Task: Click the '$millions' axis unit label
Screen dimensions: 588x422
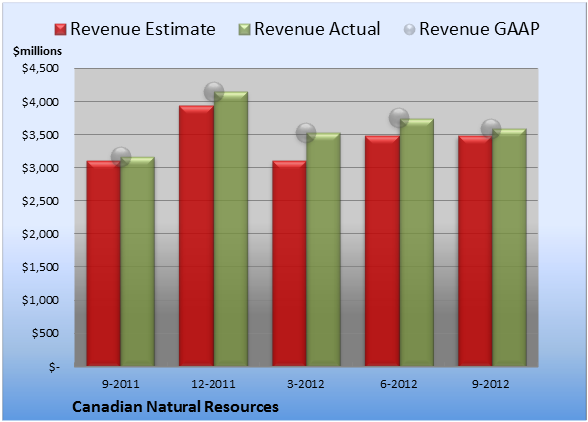Action: pyautogui.click(x=37, y=51)
